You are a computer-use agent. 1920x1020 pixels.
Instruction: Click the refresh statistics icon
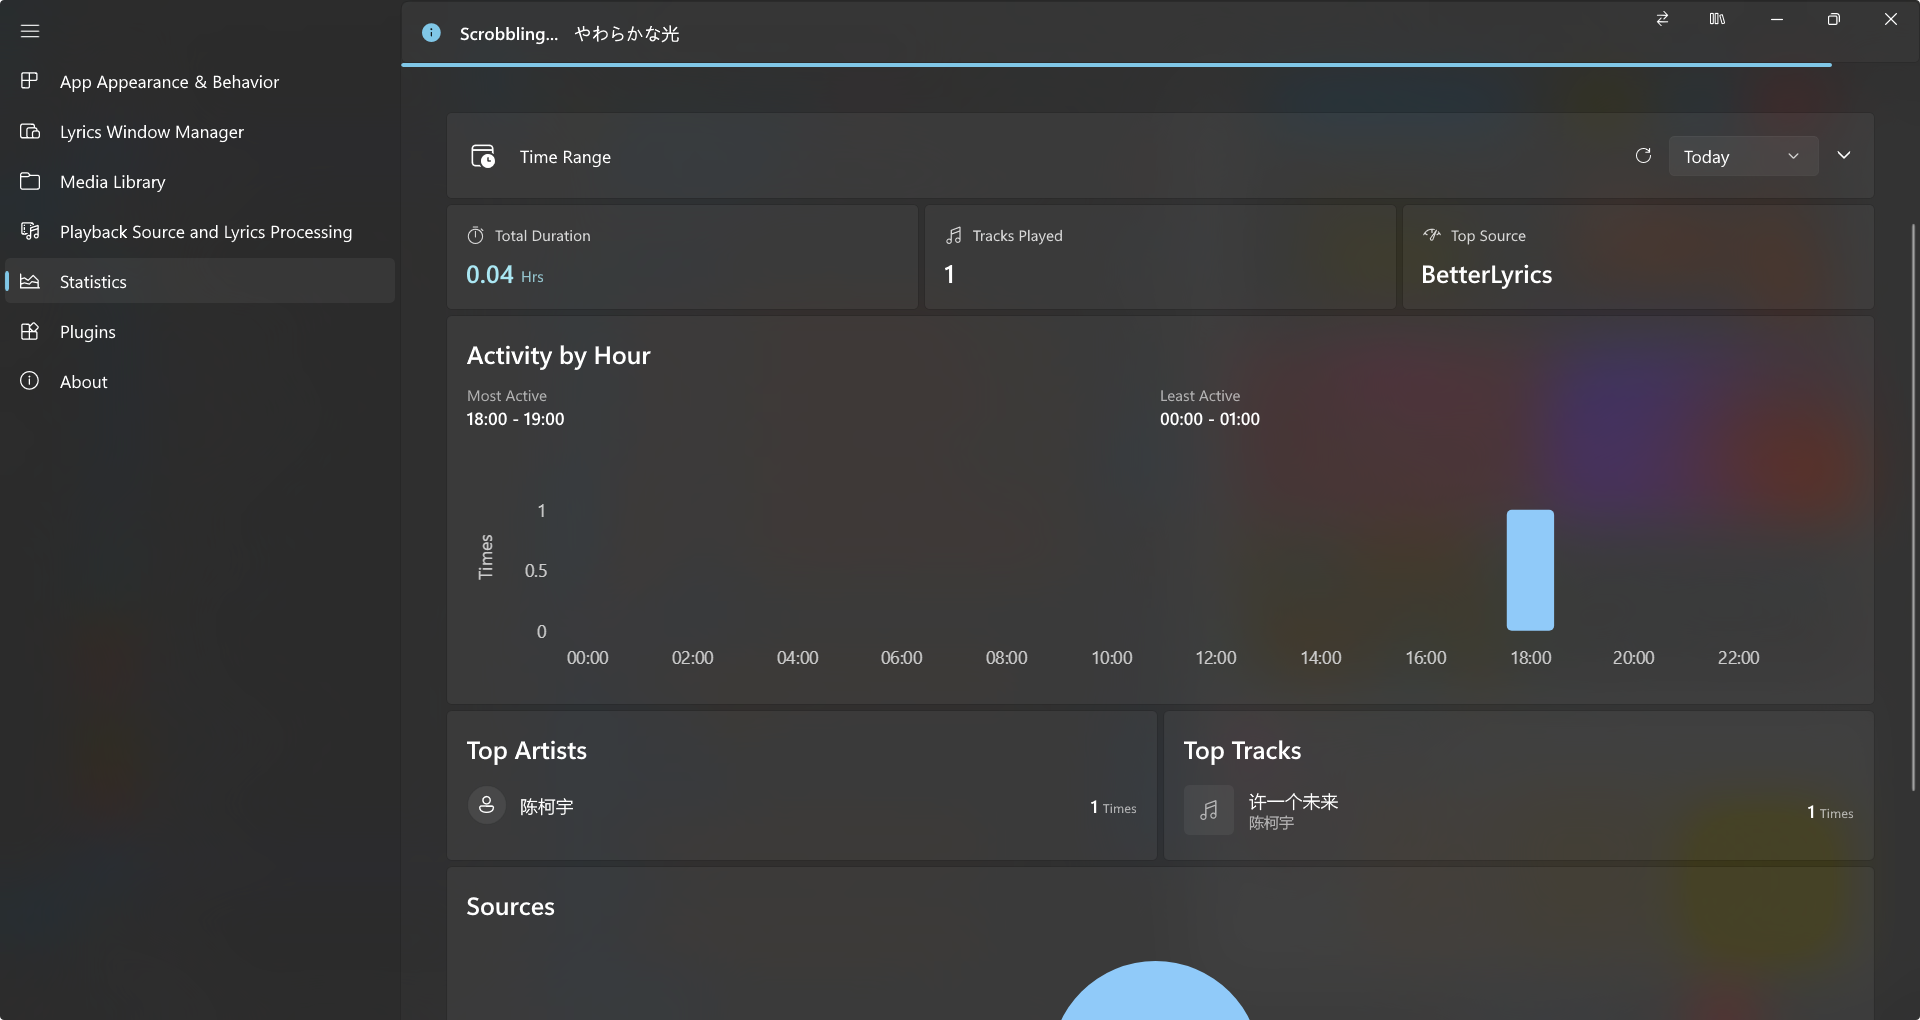pyautogui.click(x=1643, y=156)
